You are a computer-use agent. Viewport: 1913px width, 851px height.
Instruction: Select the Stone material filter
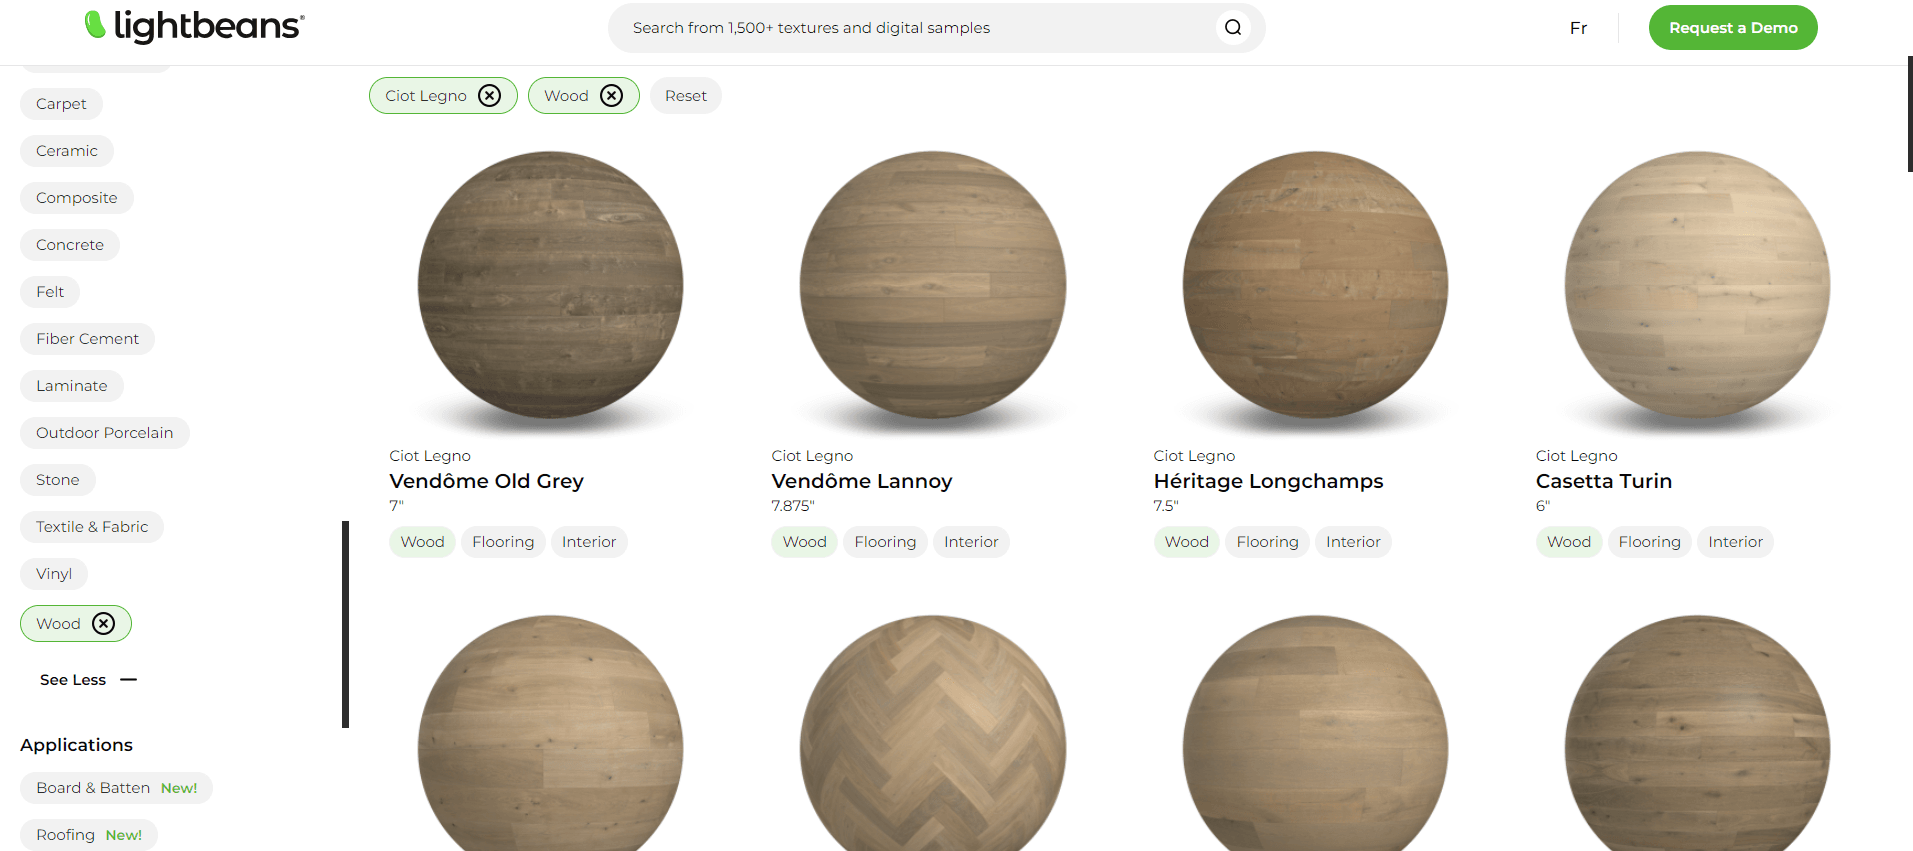tap(58, 480)
